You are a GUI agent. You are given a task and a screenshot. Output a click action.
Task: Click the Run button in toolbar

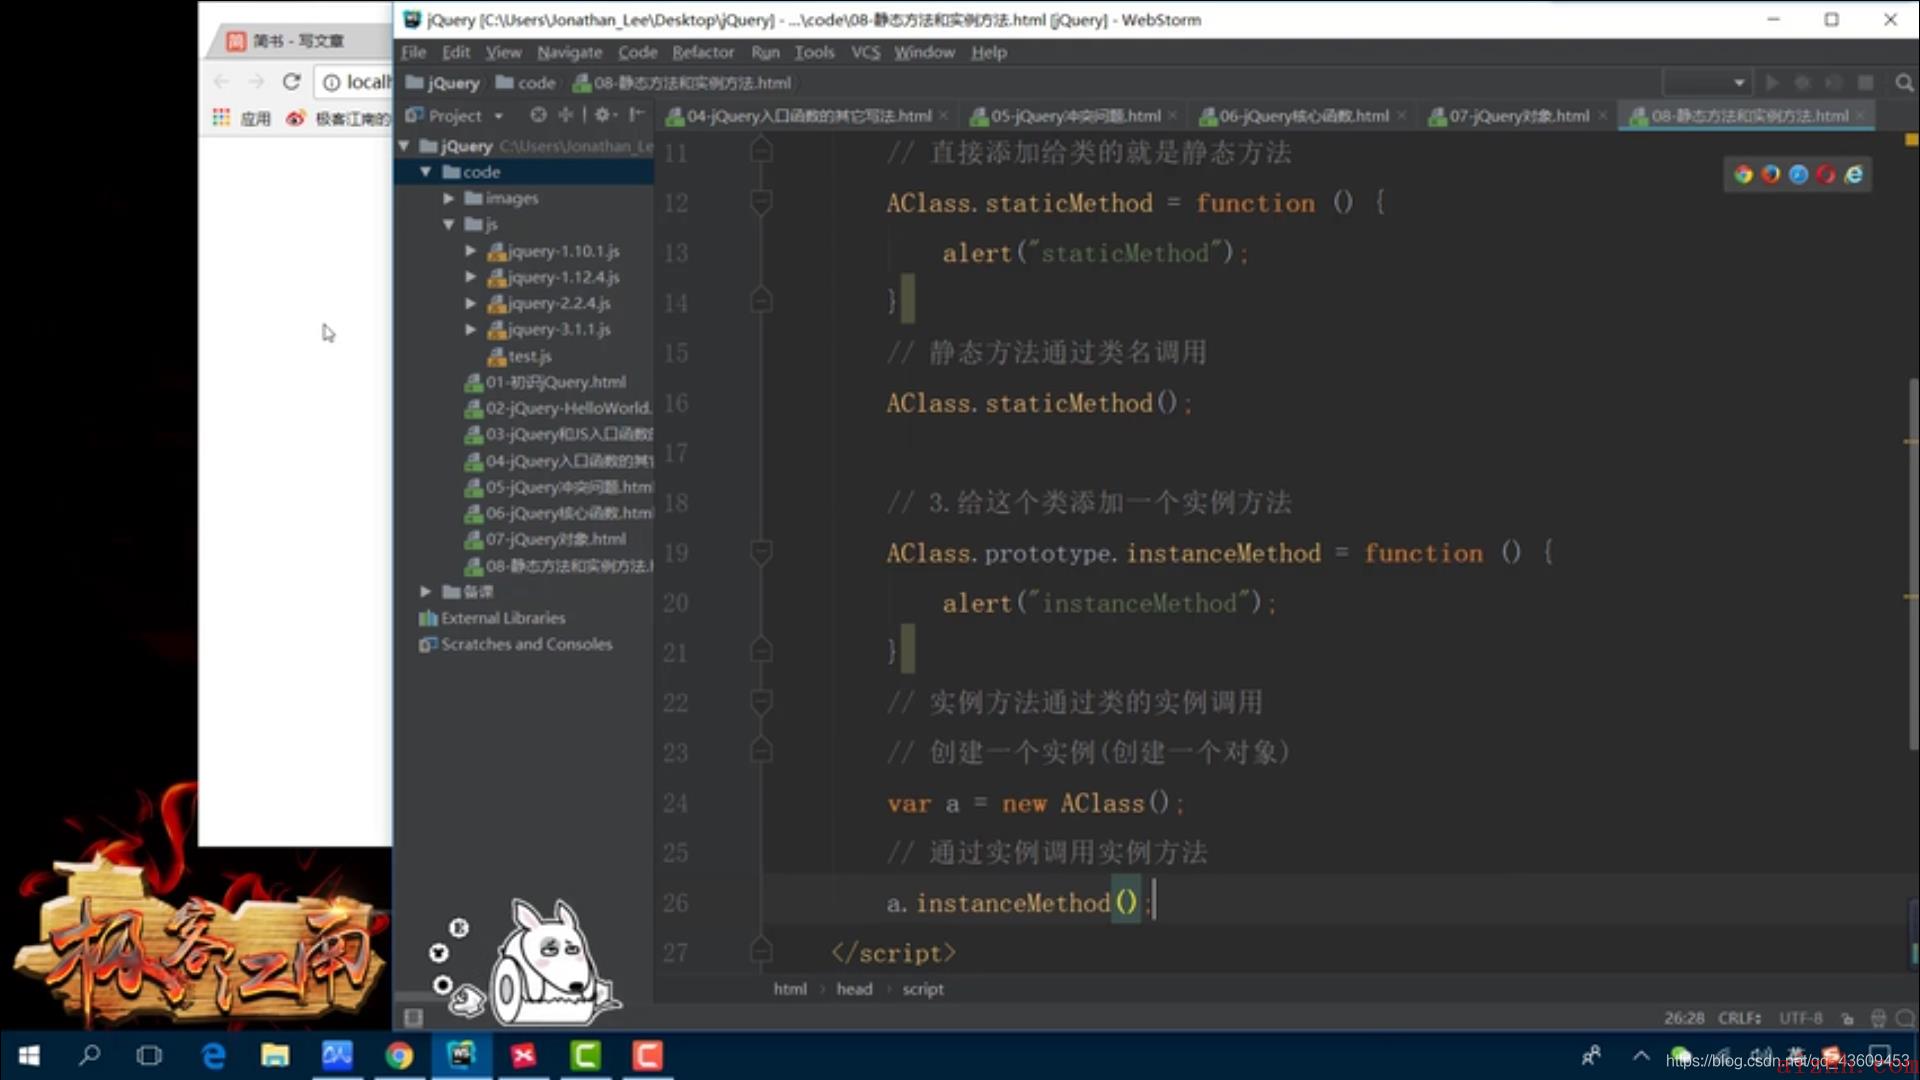[x=1772, y=83]
